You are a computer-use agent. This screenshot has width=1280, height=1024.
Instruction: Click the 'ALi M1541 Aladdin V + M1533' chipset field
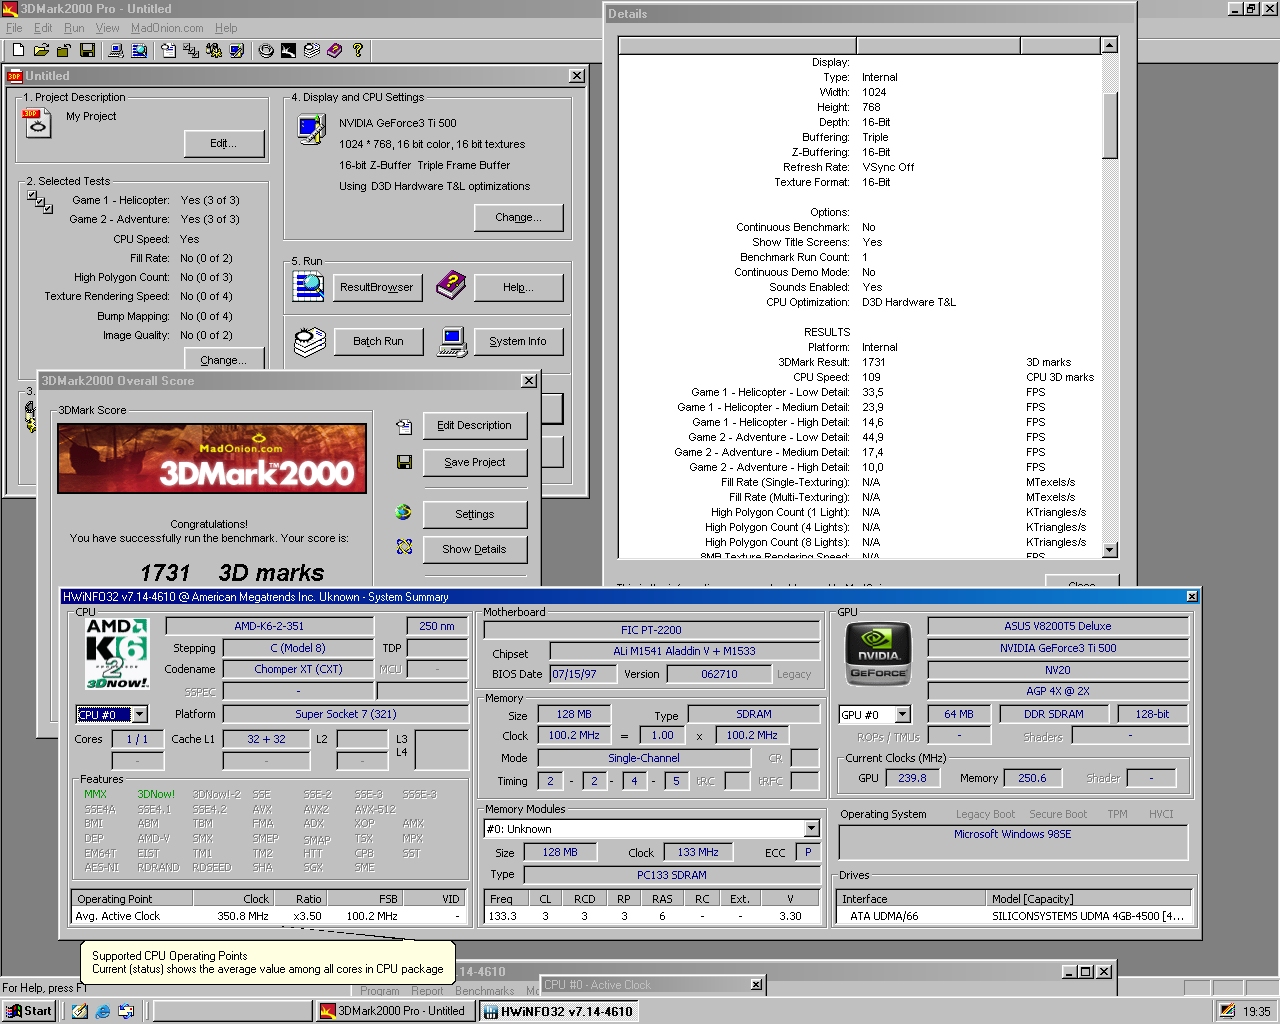coord(684,651)
